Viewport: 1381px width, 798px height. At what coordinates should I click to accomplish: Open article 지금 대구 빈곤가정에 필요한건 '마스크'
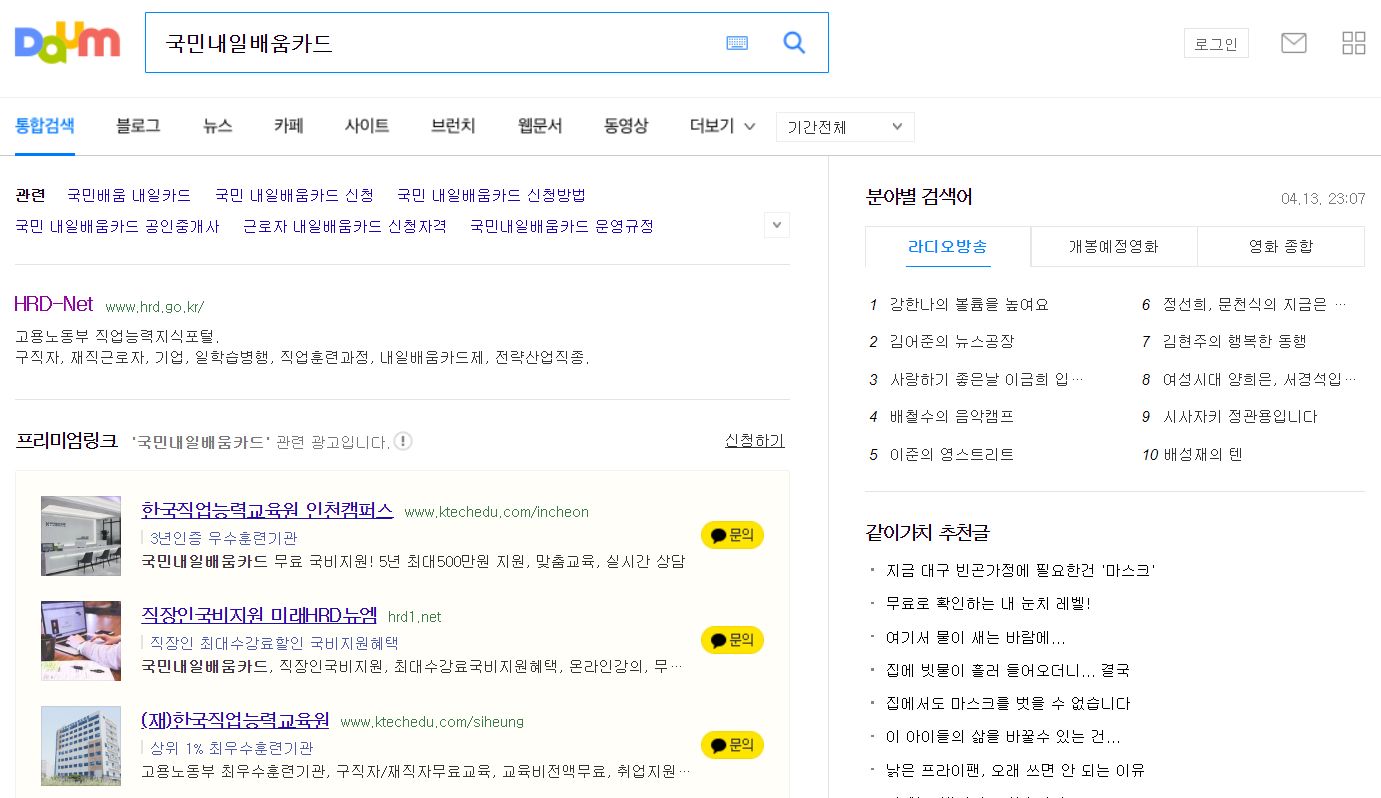[1021, 570]
